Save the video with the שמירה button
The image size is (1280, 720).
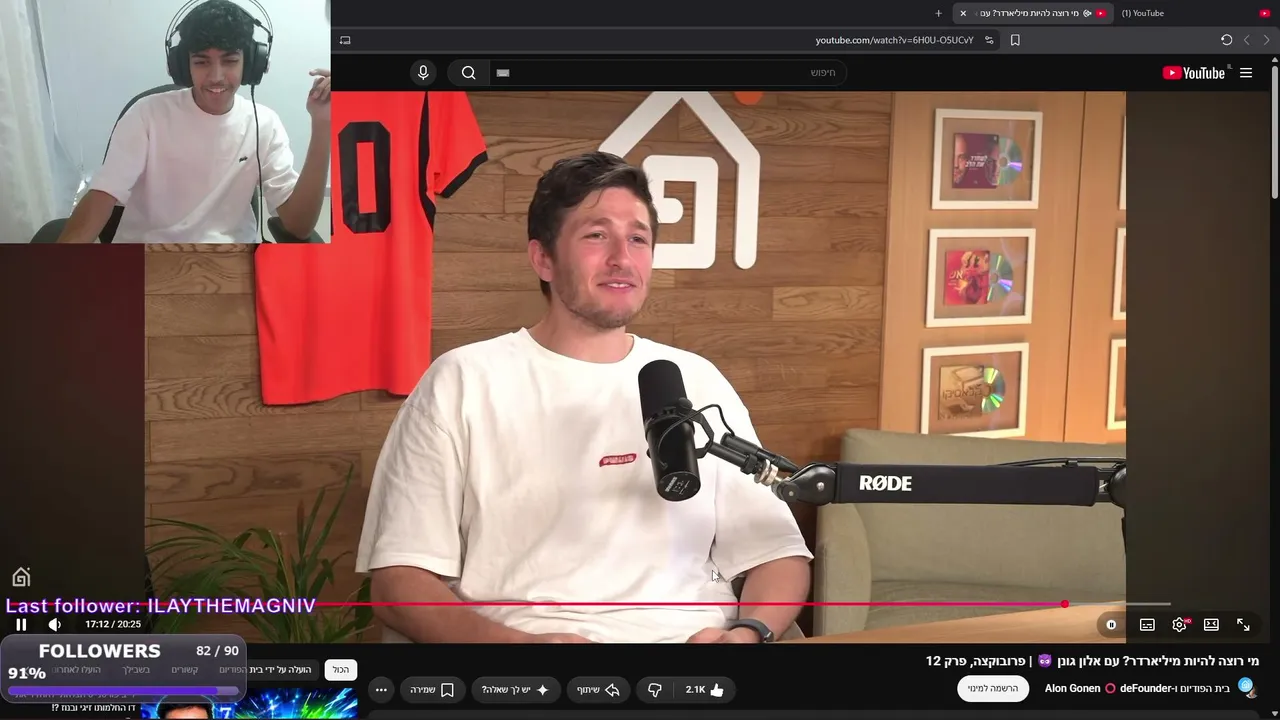432,690
